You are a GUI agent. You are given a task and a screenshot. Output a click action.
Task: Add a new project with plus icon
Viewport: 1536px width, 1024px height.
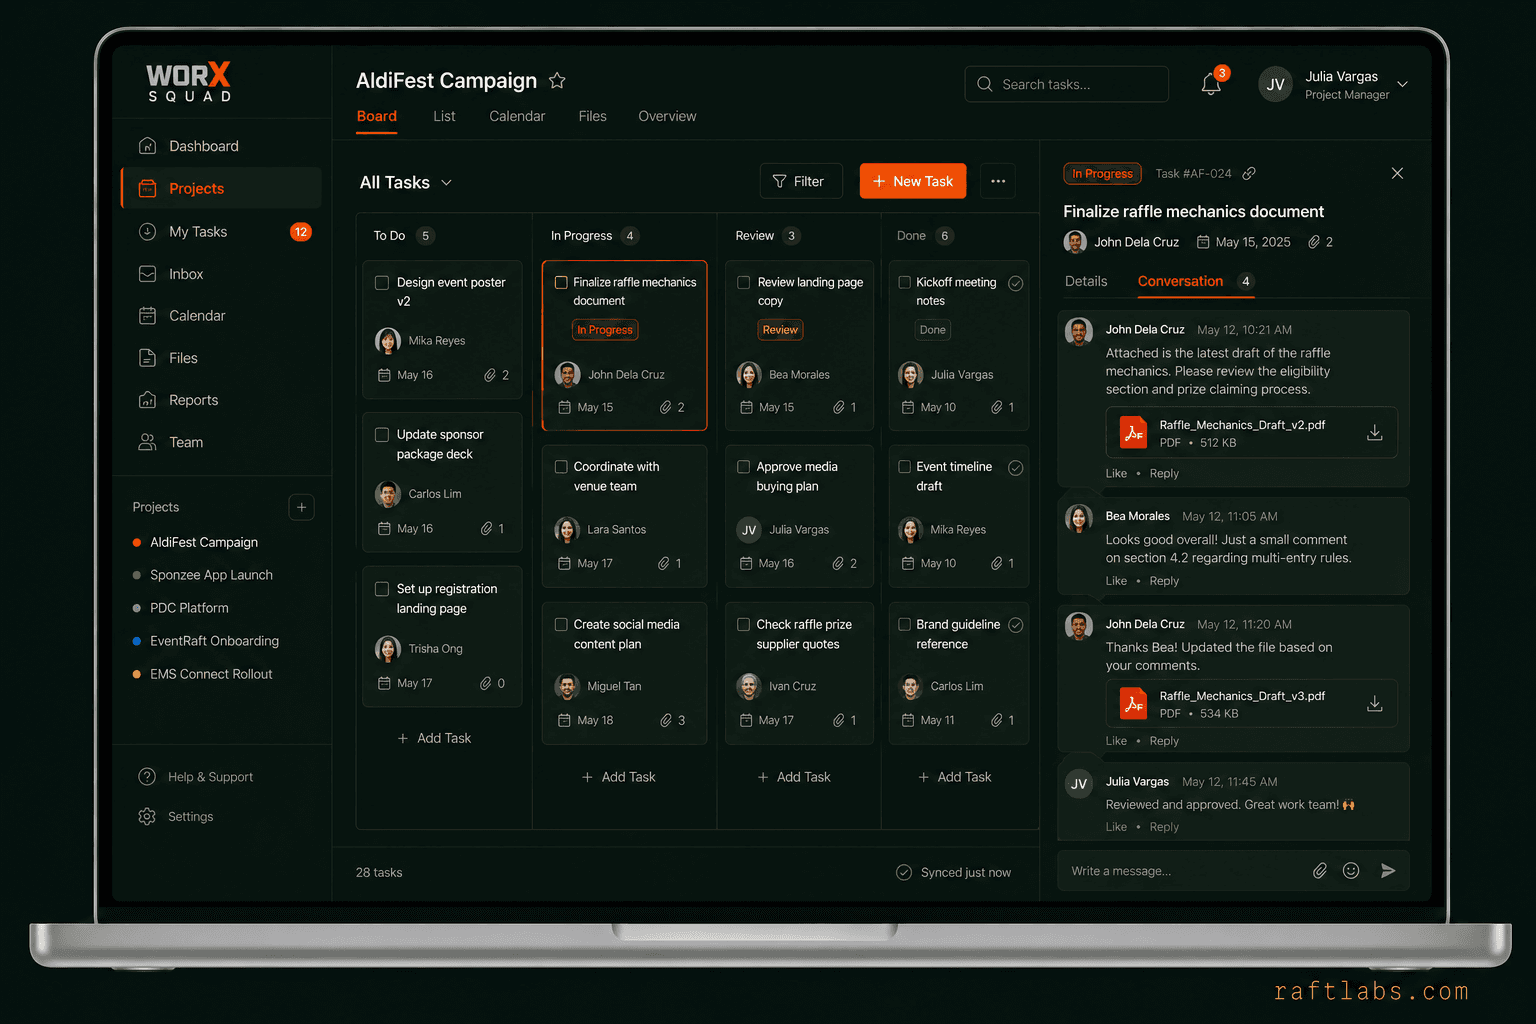coord(301,507)
